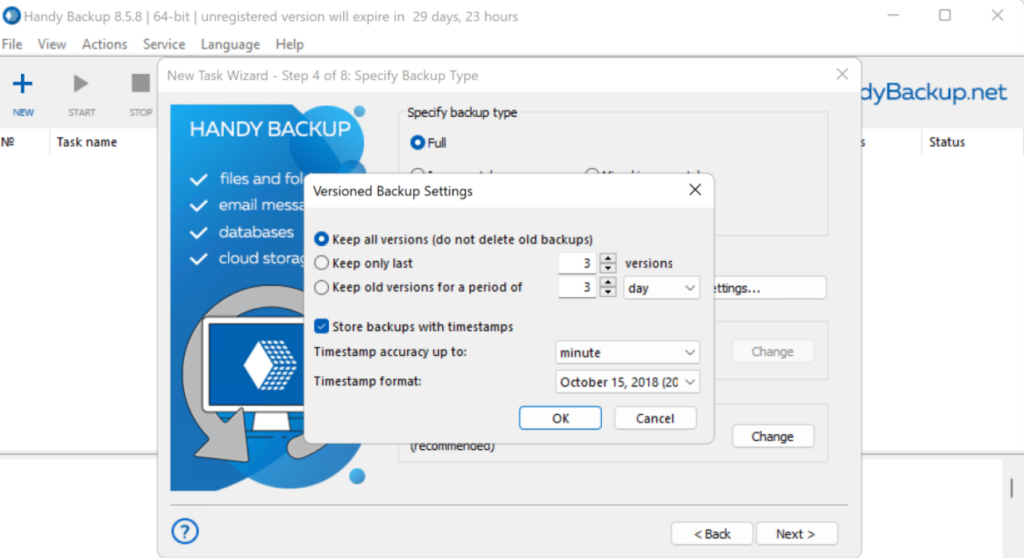Select the Full backup type radio
The width and height of the screenshot is (1024, 558).
click(417, 142)
